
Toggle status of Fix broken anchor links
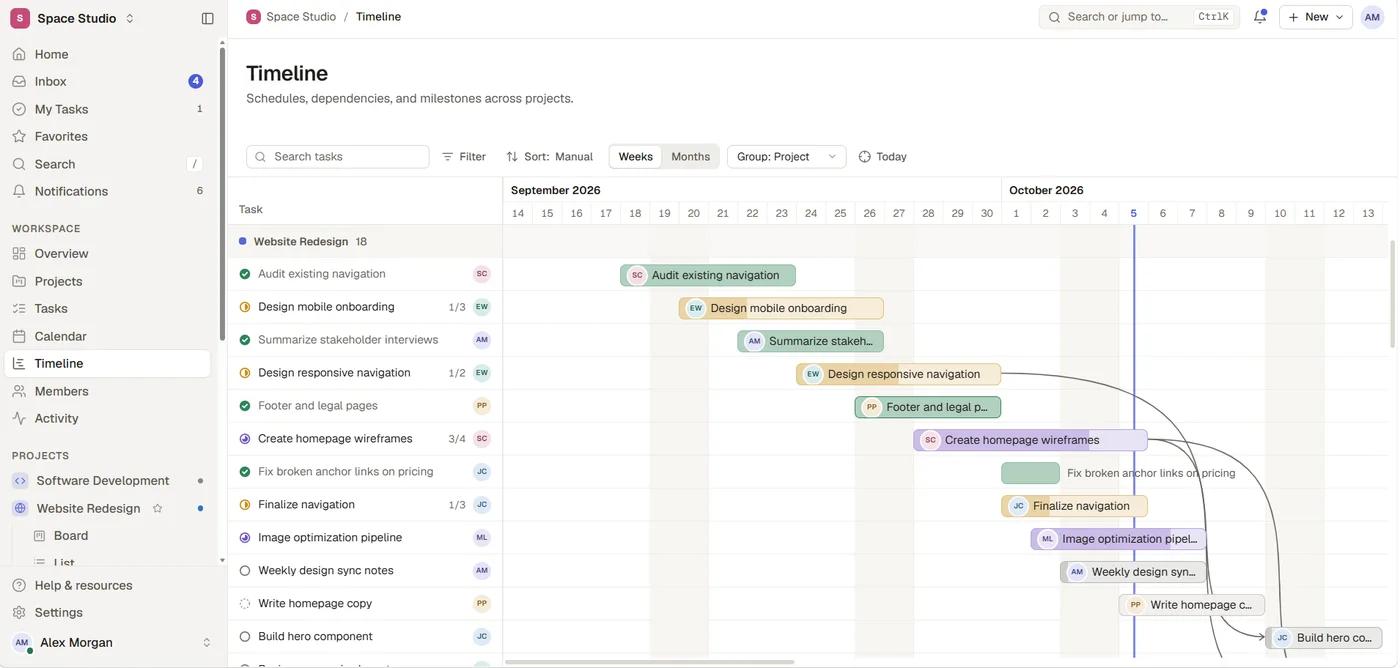coord(245,472)
